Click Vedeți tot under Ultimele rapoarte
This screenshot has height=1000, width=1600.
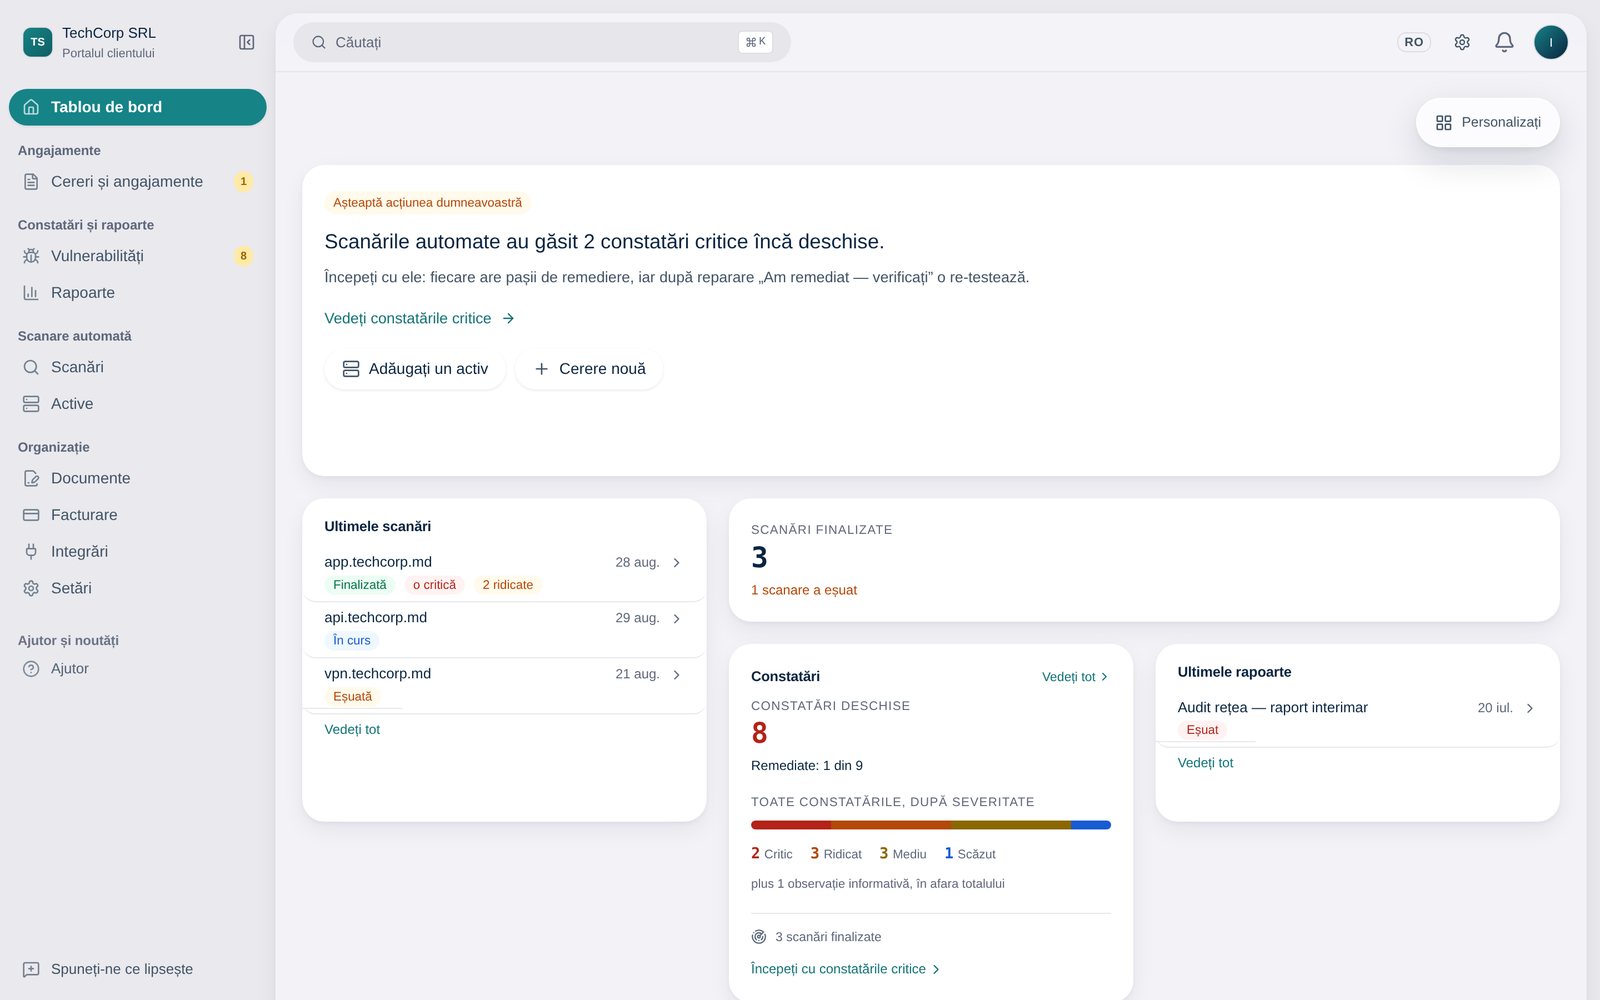click(1205, 763)
